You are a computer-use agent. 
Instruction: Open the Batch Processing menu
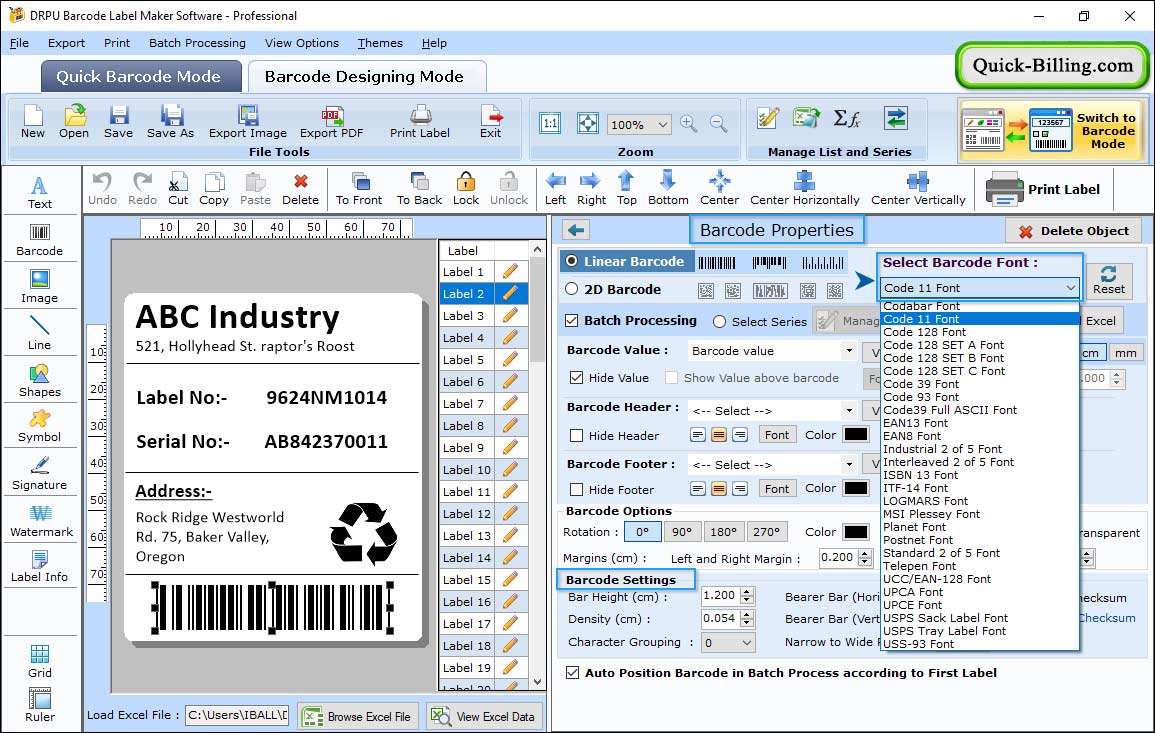click(x=197, y=43)
